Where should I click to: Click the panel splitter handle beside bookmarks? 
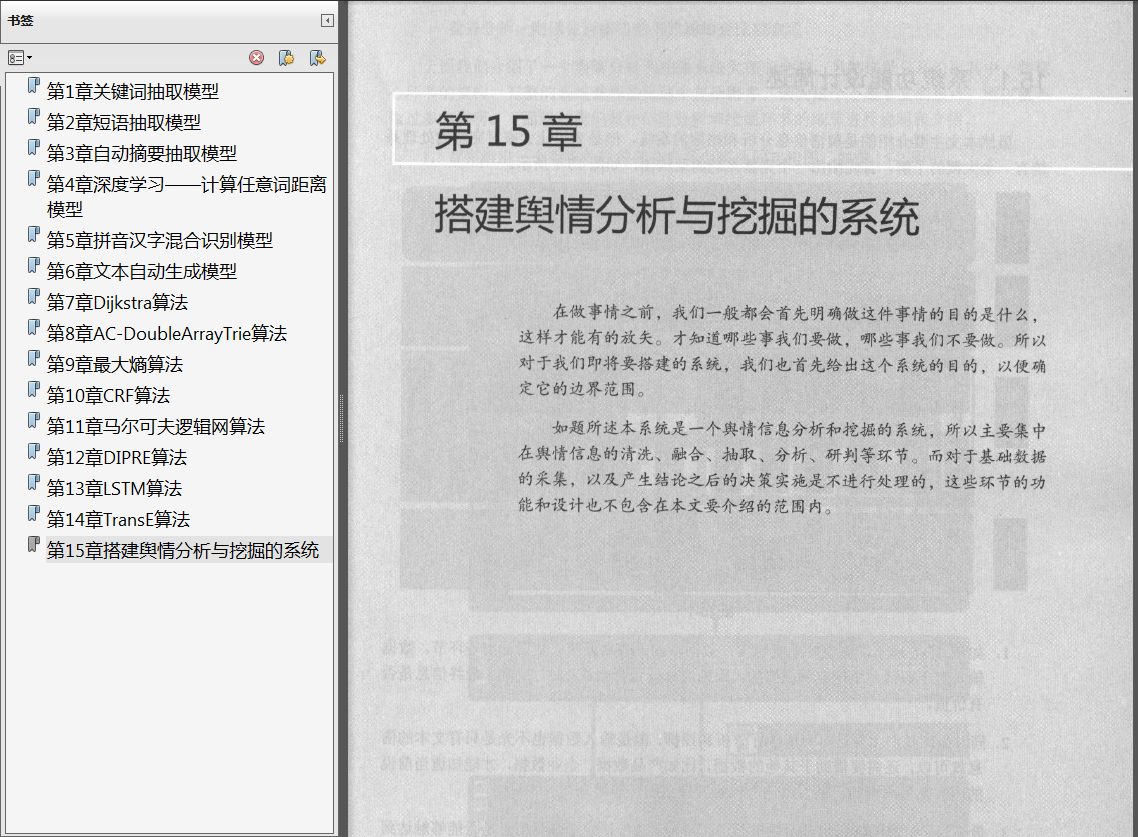(x=341, y=418)
